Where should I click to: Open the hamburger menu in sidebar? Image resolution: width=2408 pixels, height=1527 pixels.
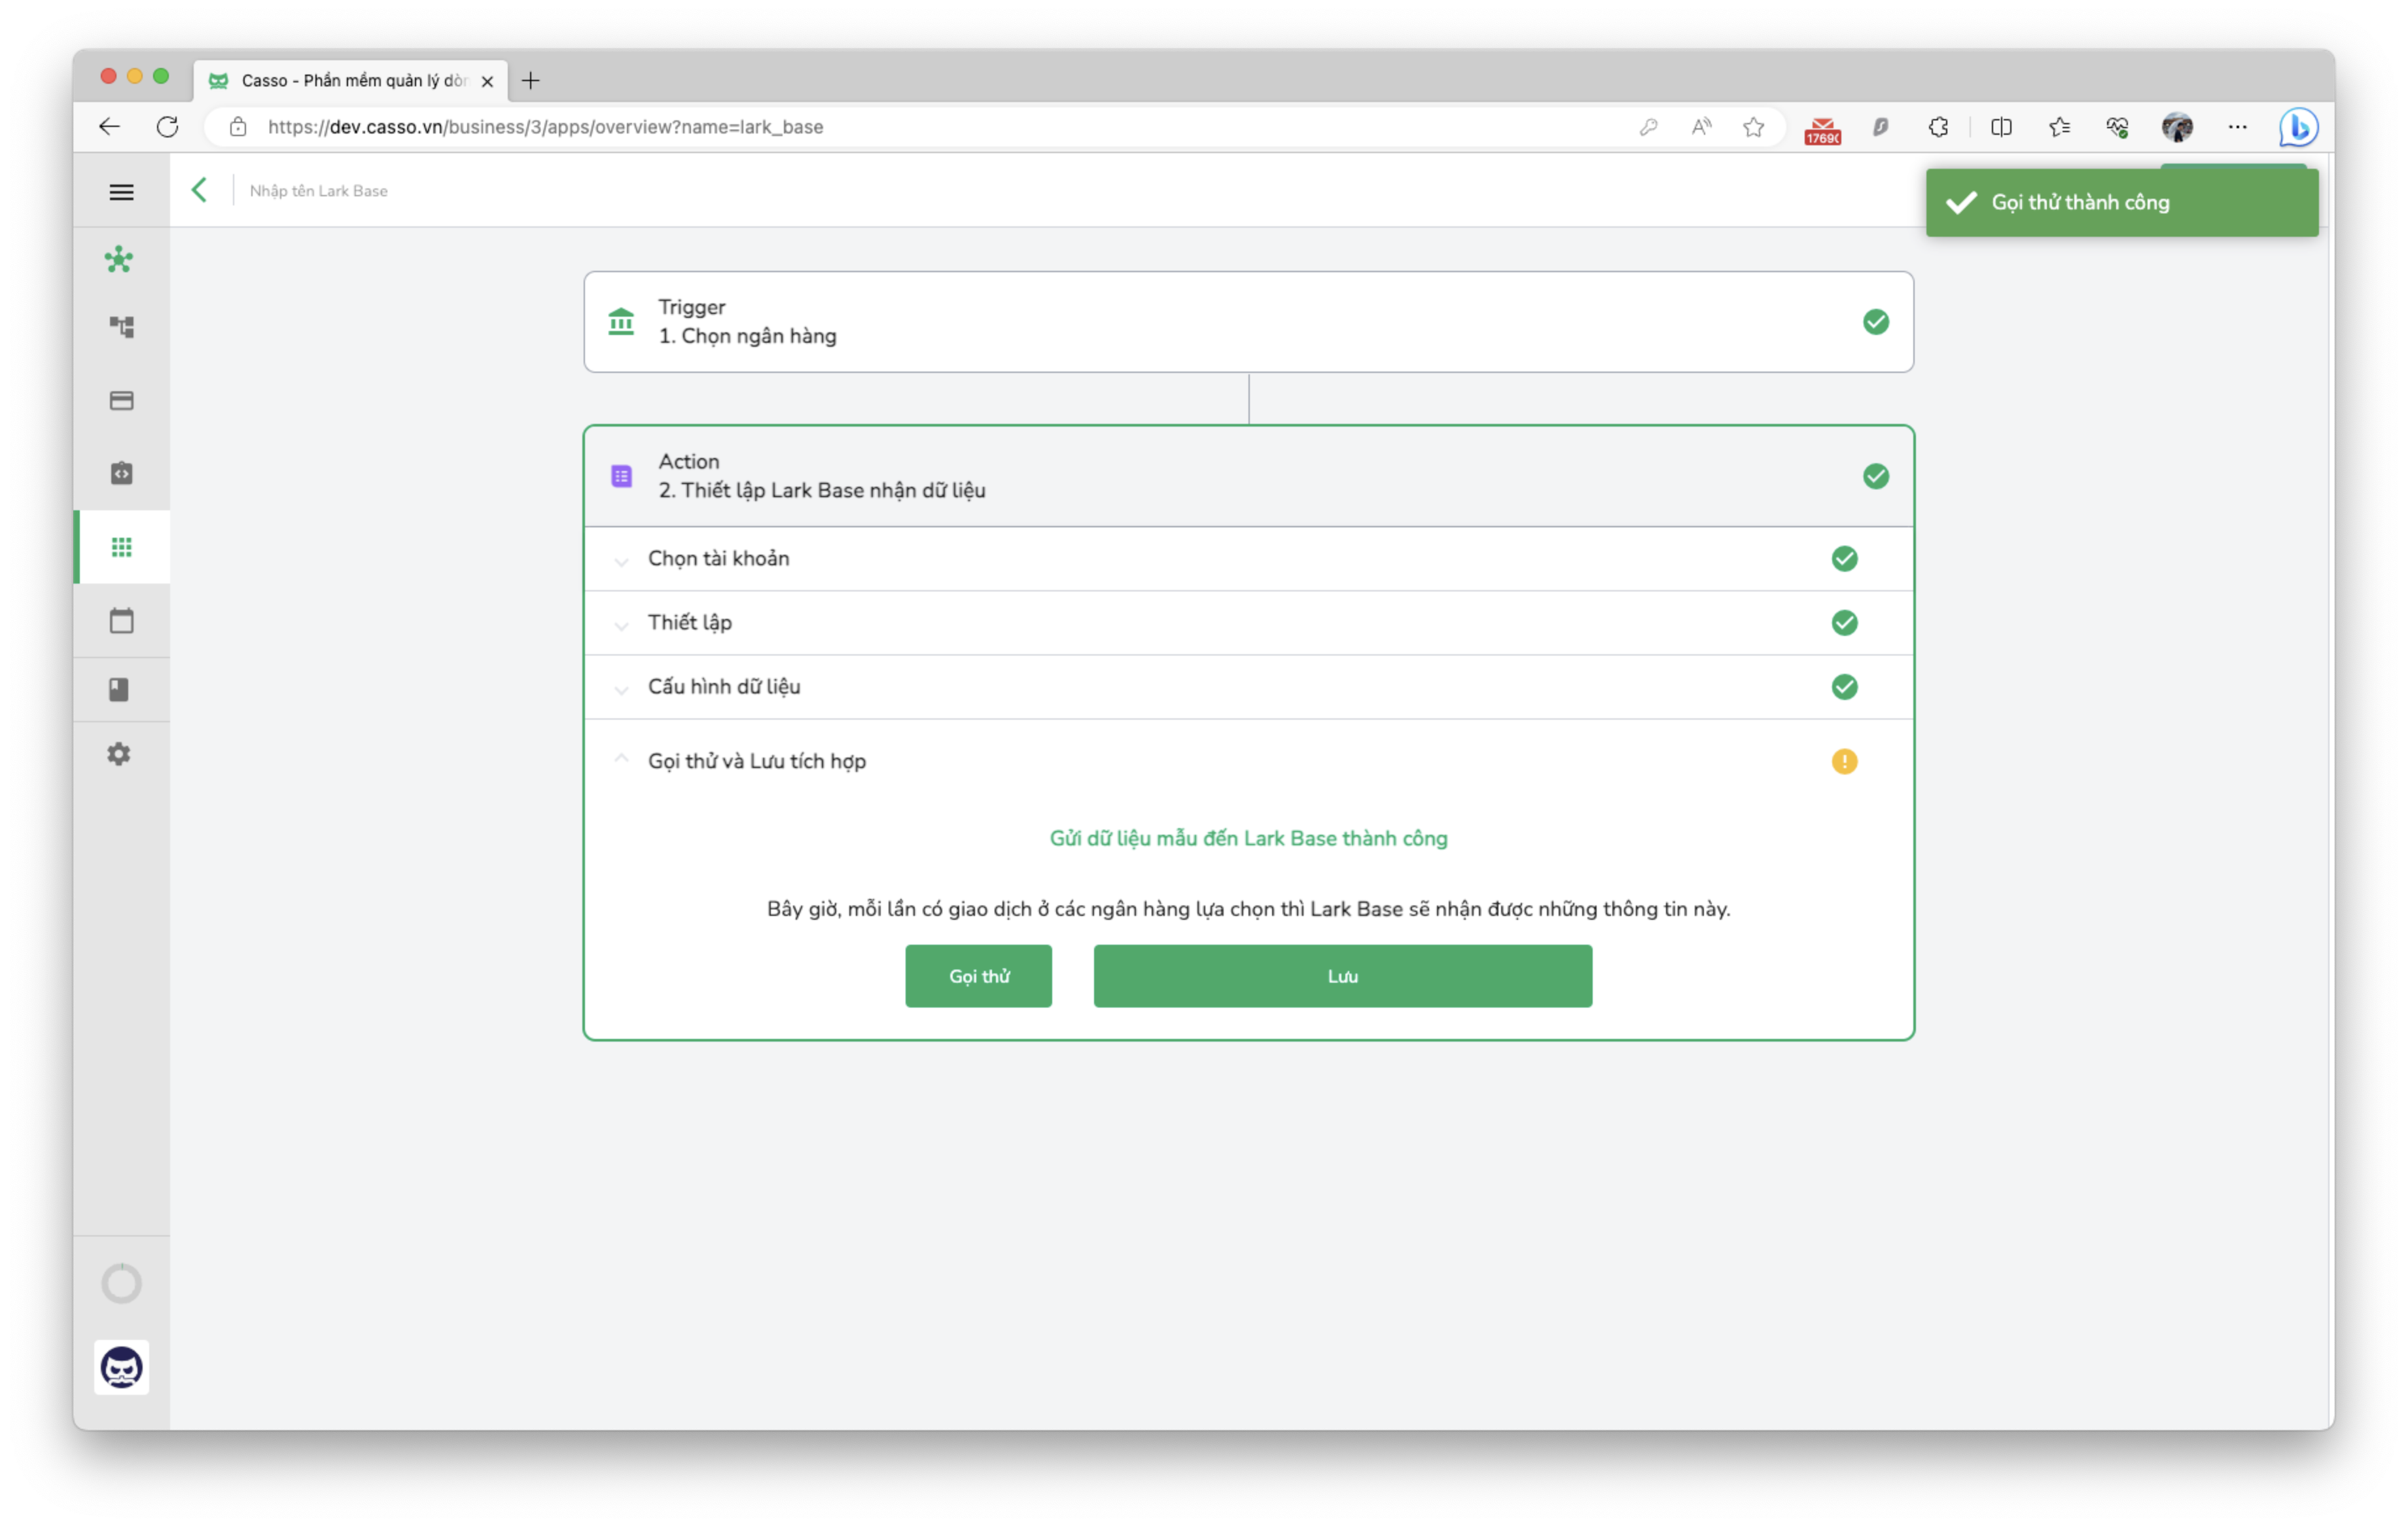[121, 192]
